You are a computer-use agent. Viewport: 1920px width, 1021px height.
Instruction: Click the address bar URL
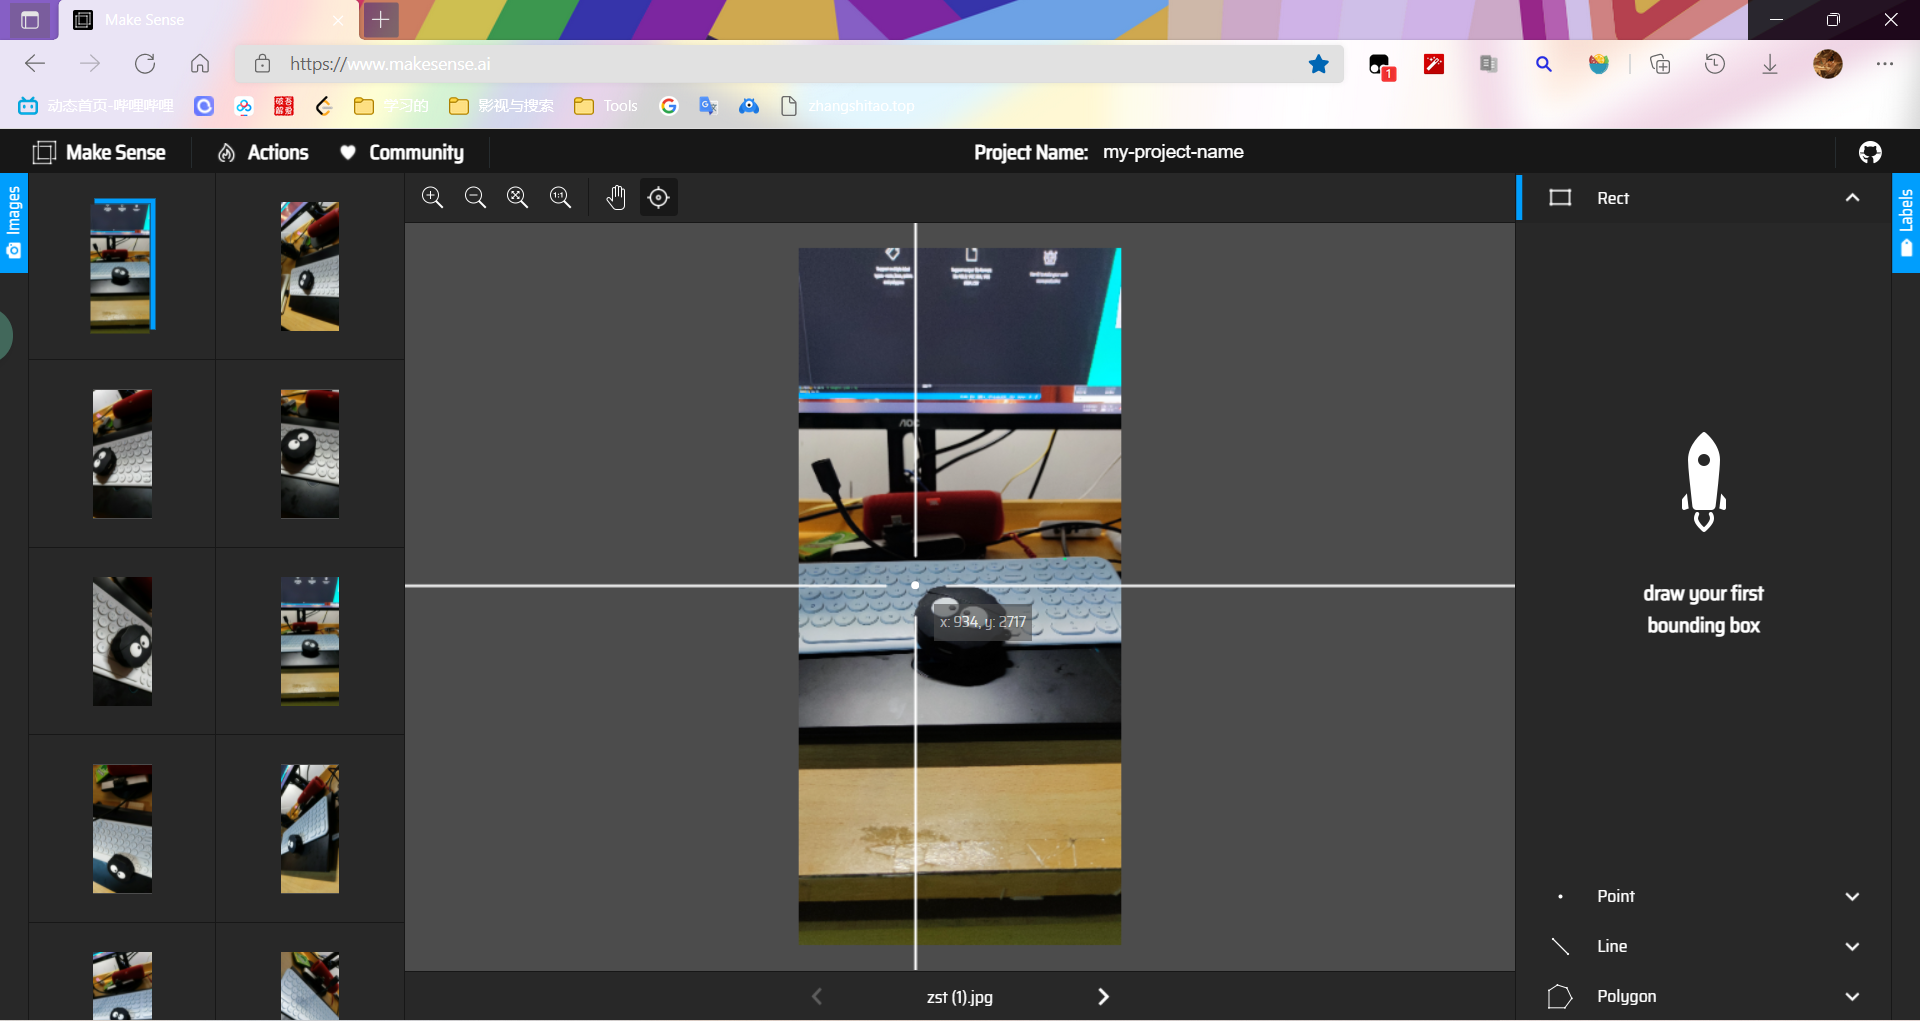point(390,64)
